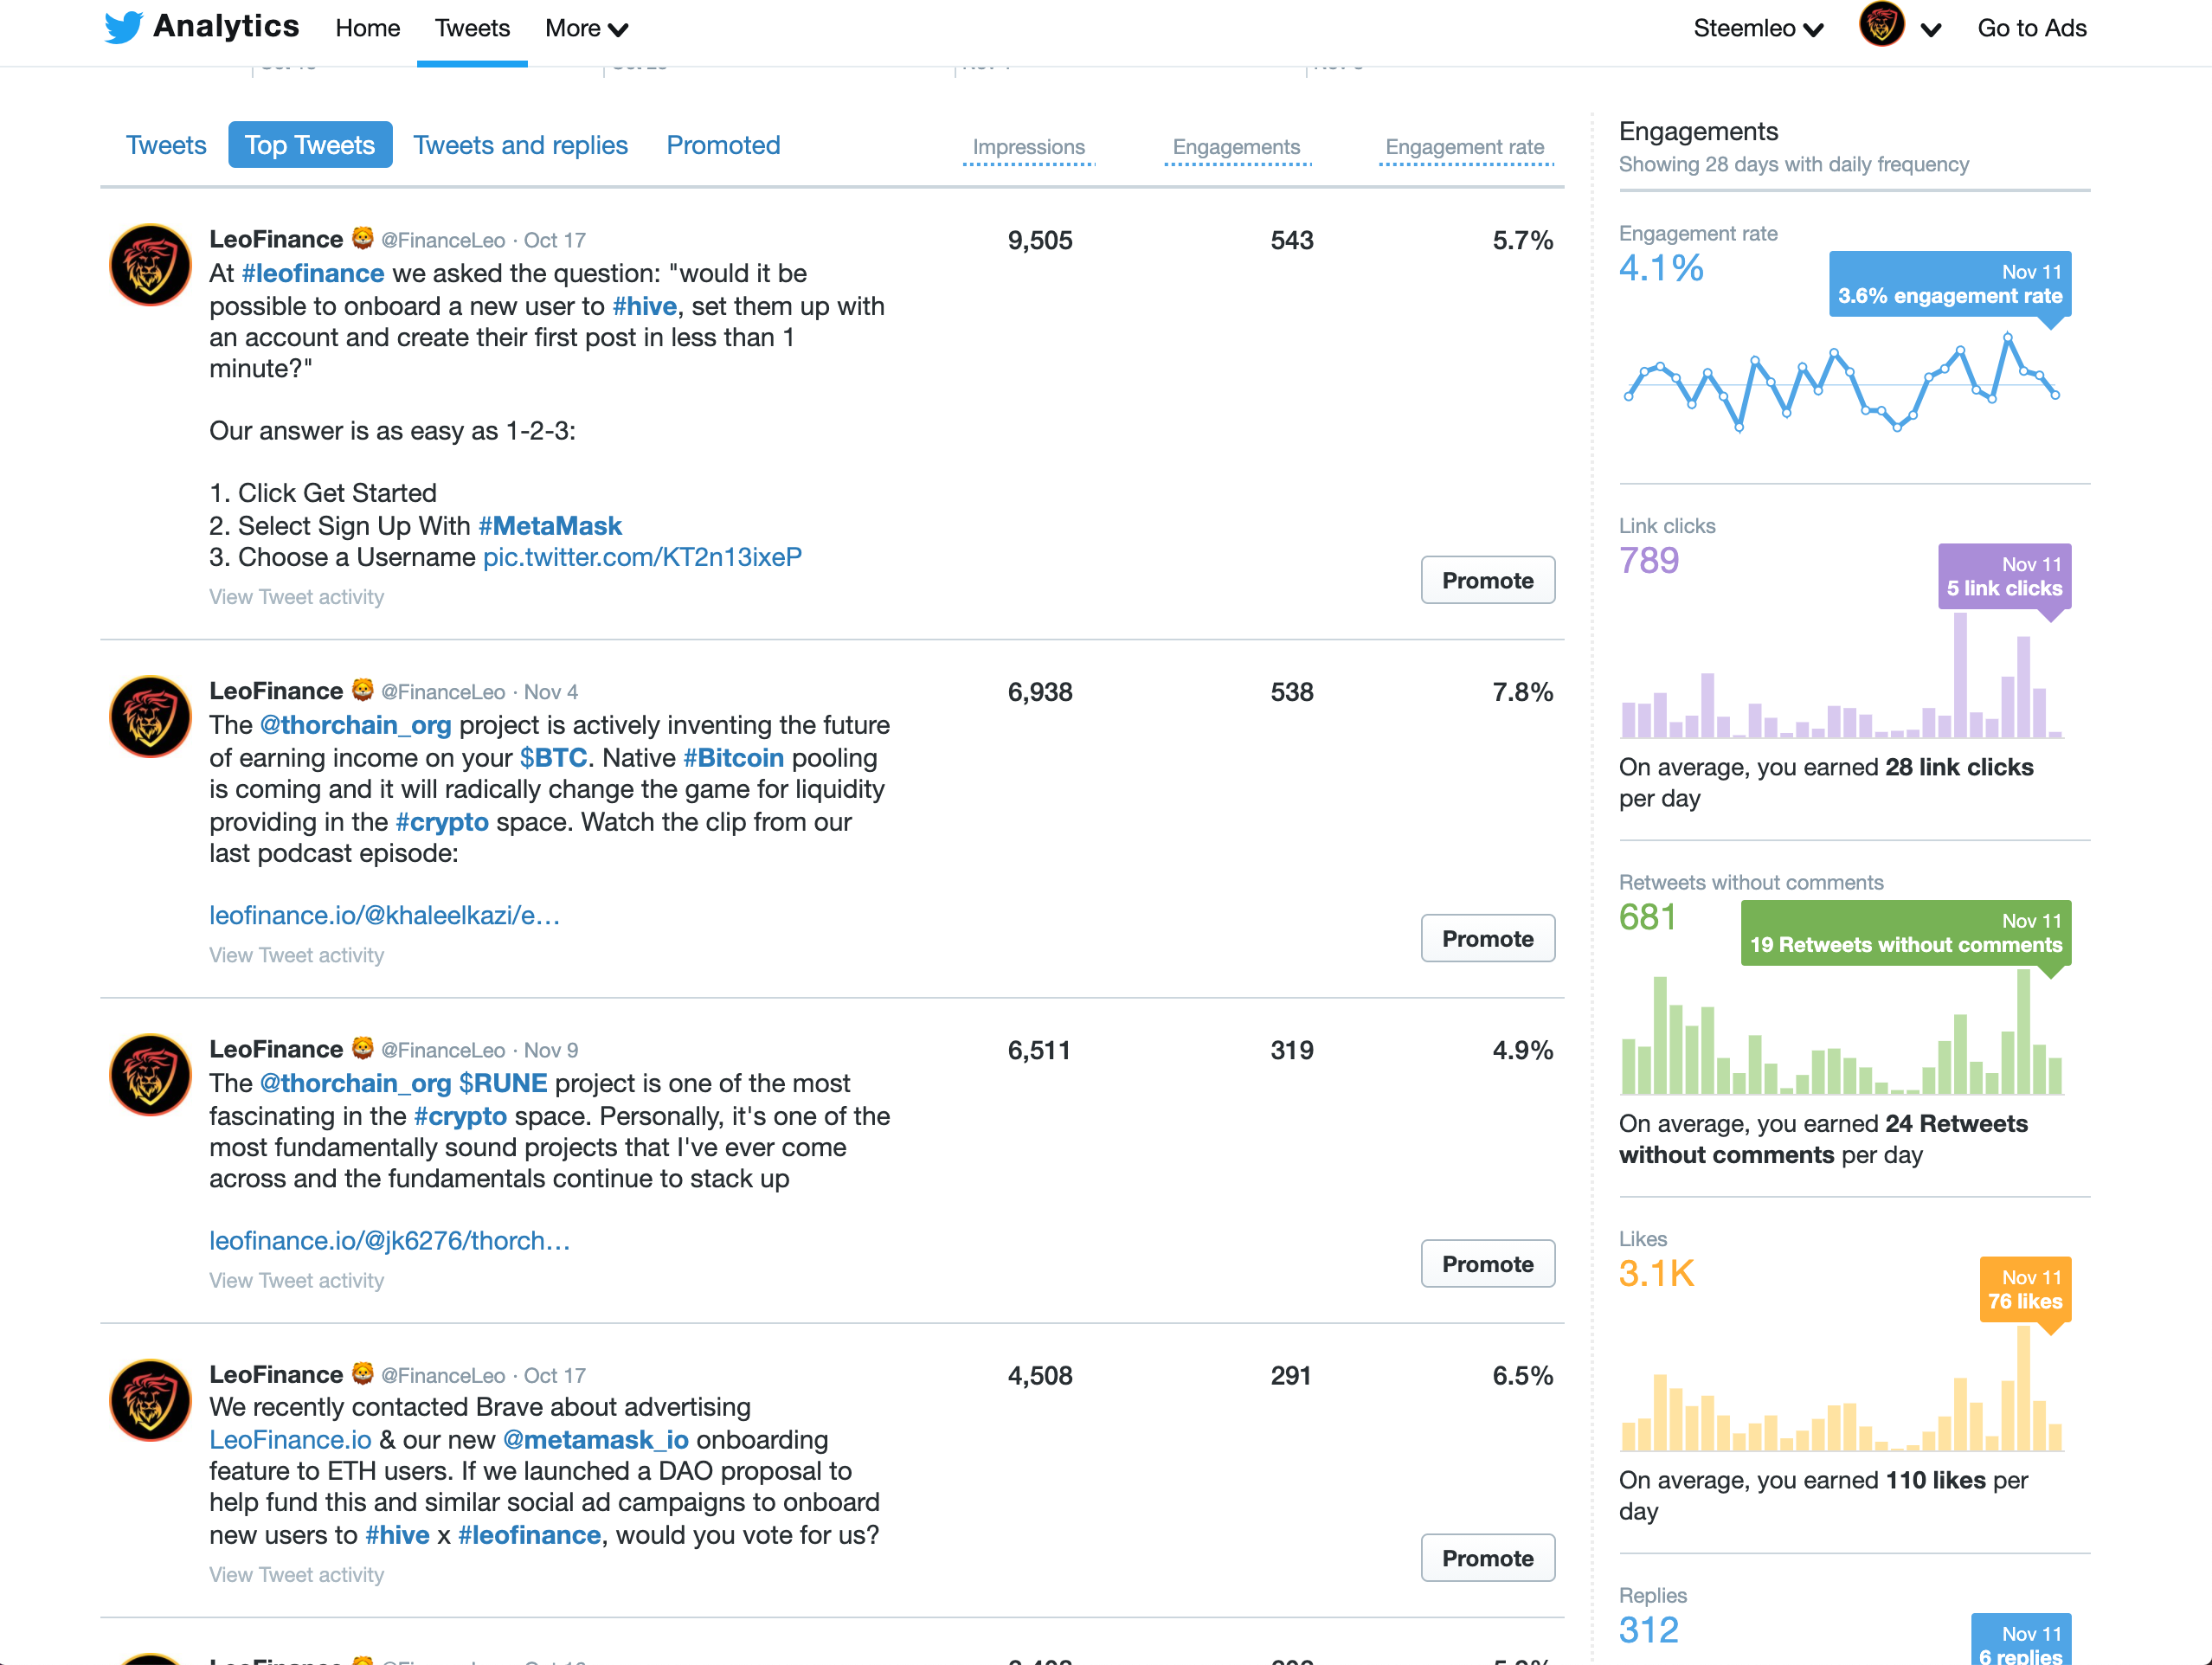Click LeoFinance avatar on Nov 4 tweet
Viewport: 2212px width, 1665px height.
coord(150,717)
